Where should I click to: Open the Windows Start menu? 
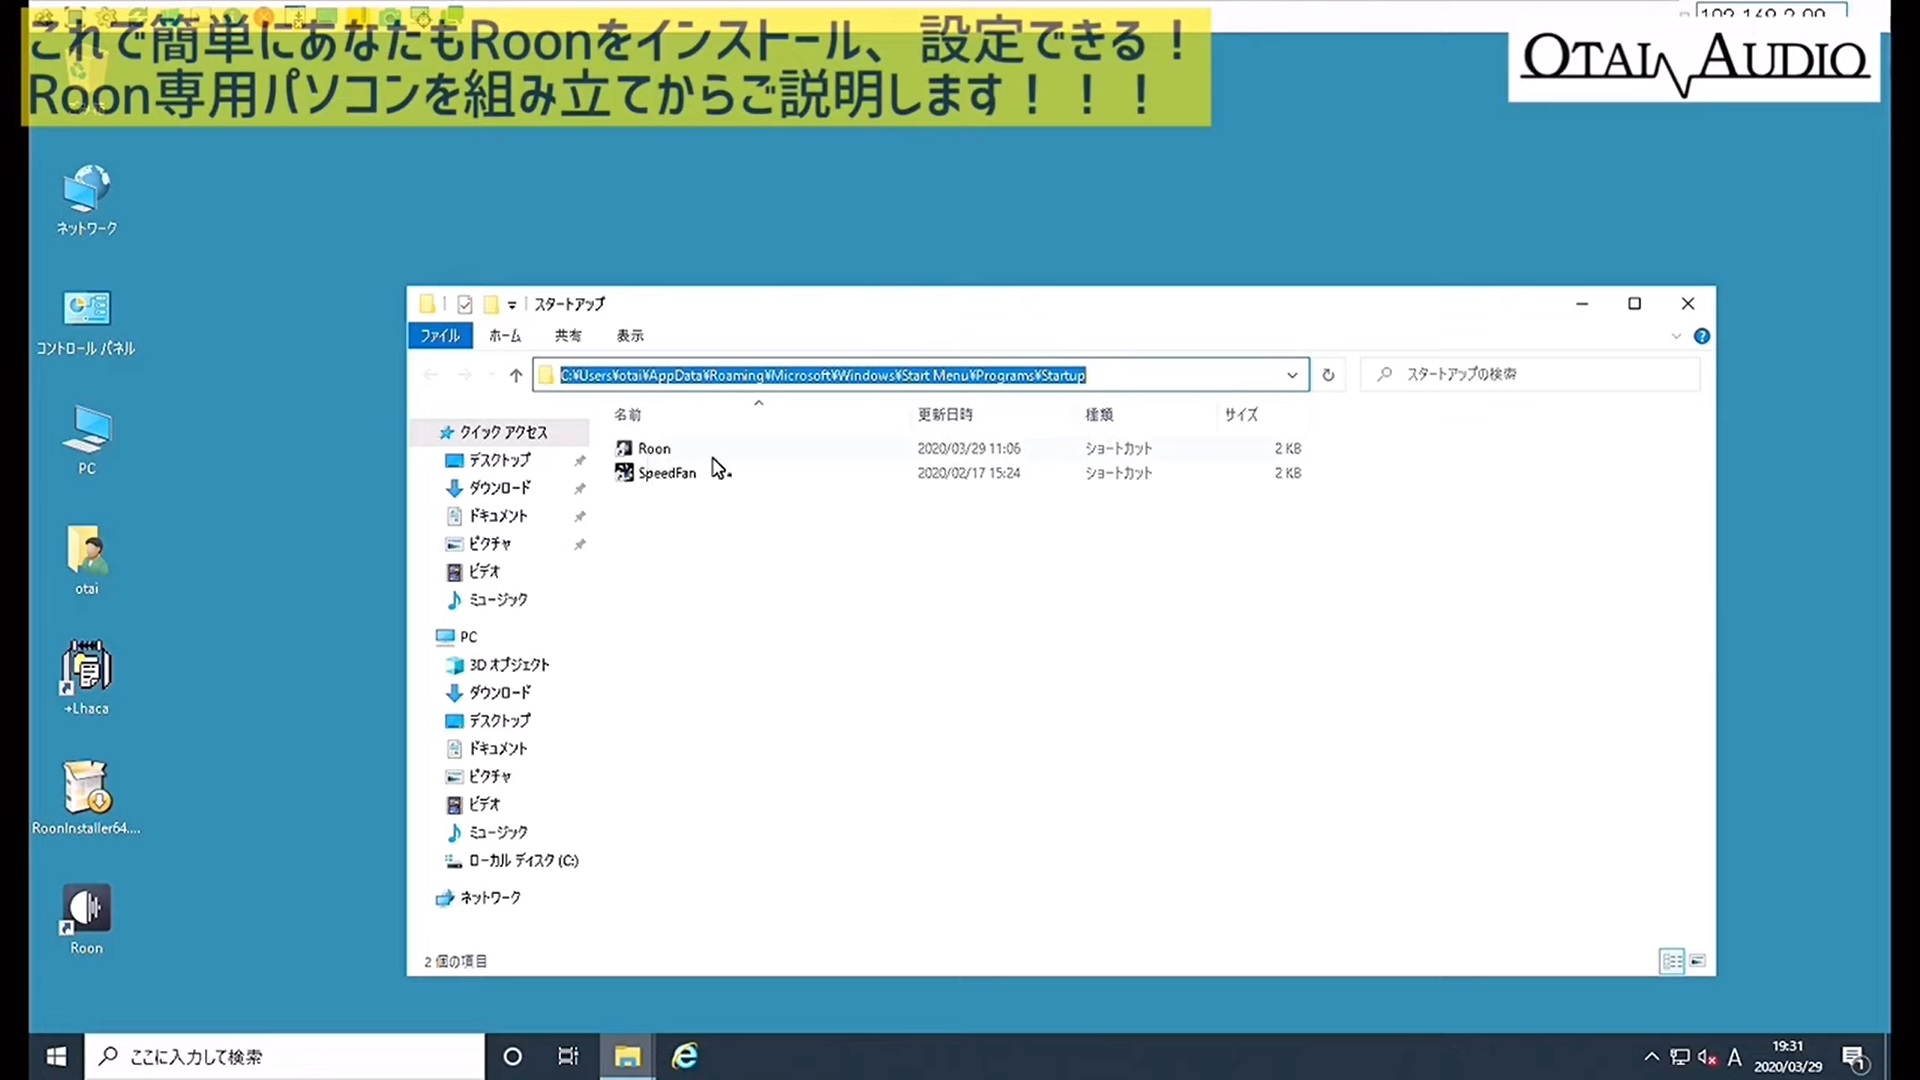pos(57,1056)
